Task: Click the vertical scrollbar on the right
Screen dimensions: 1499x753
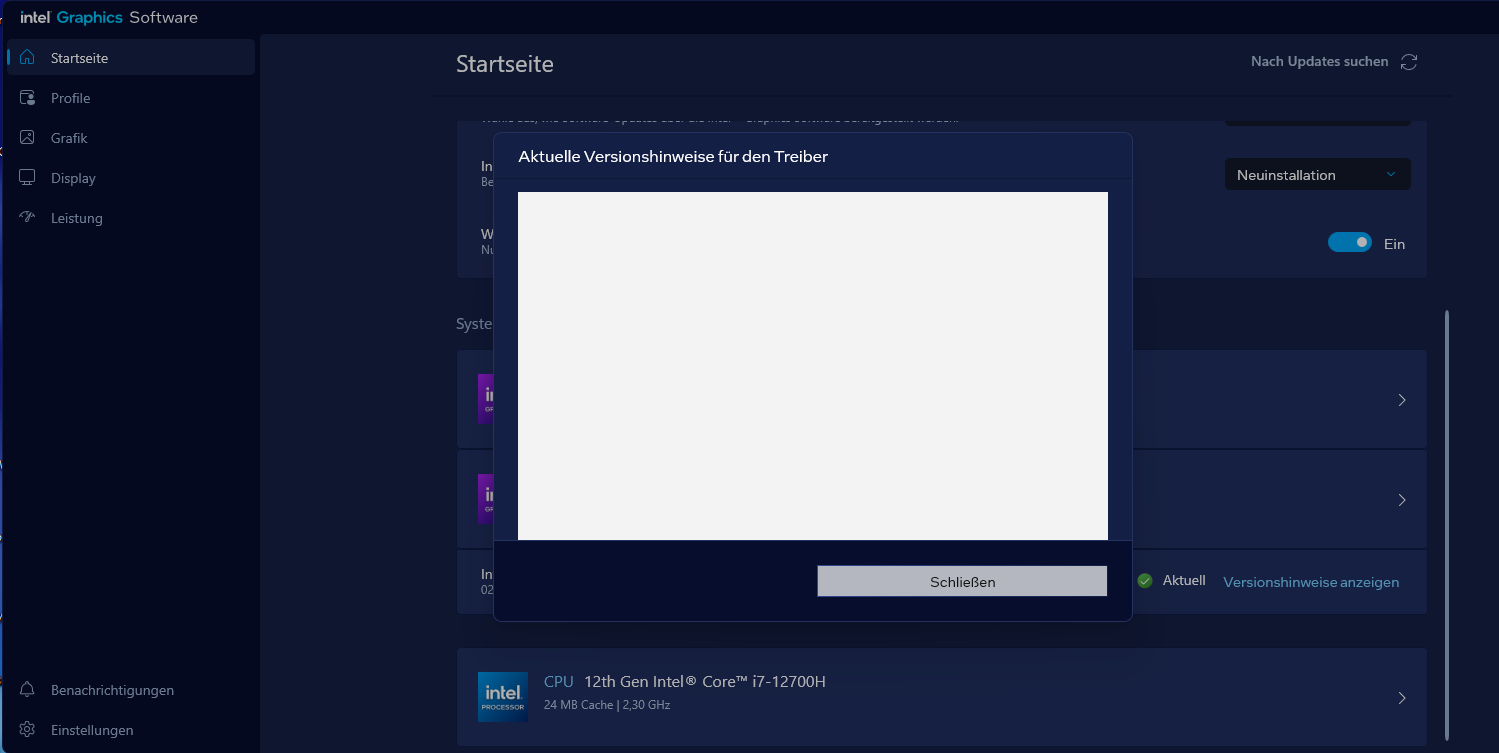Action: [1446, 520]
